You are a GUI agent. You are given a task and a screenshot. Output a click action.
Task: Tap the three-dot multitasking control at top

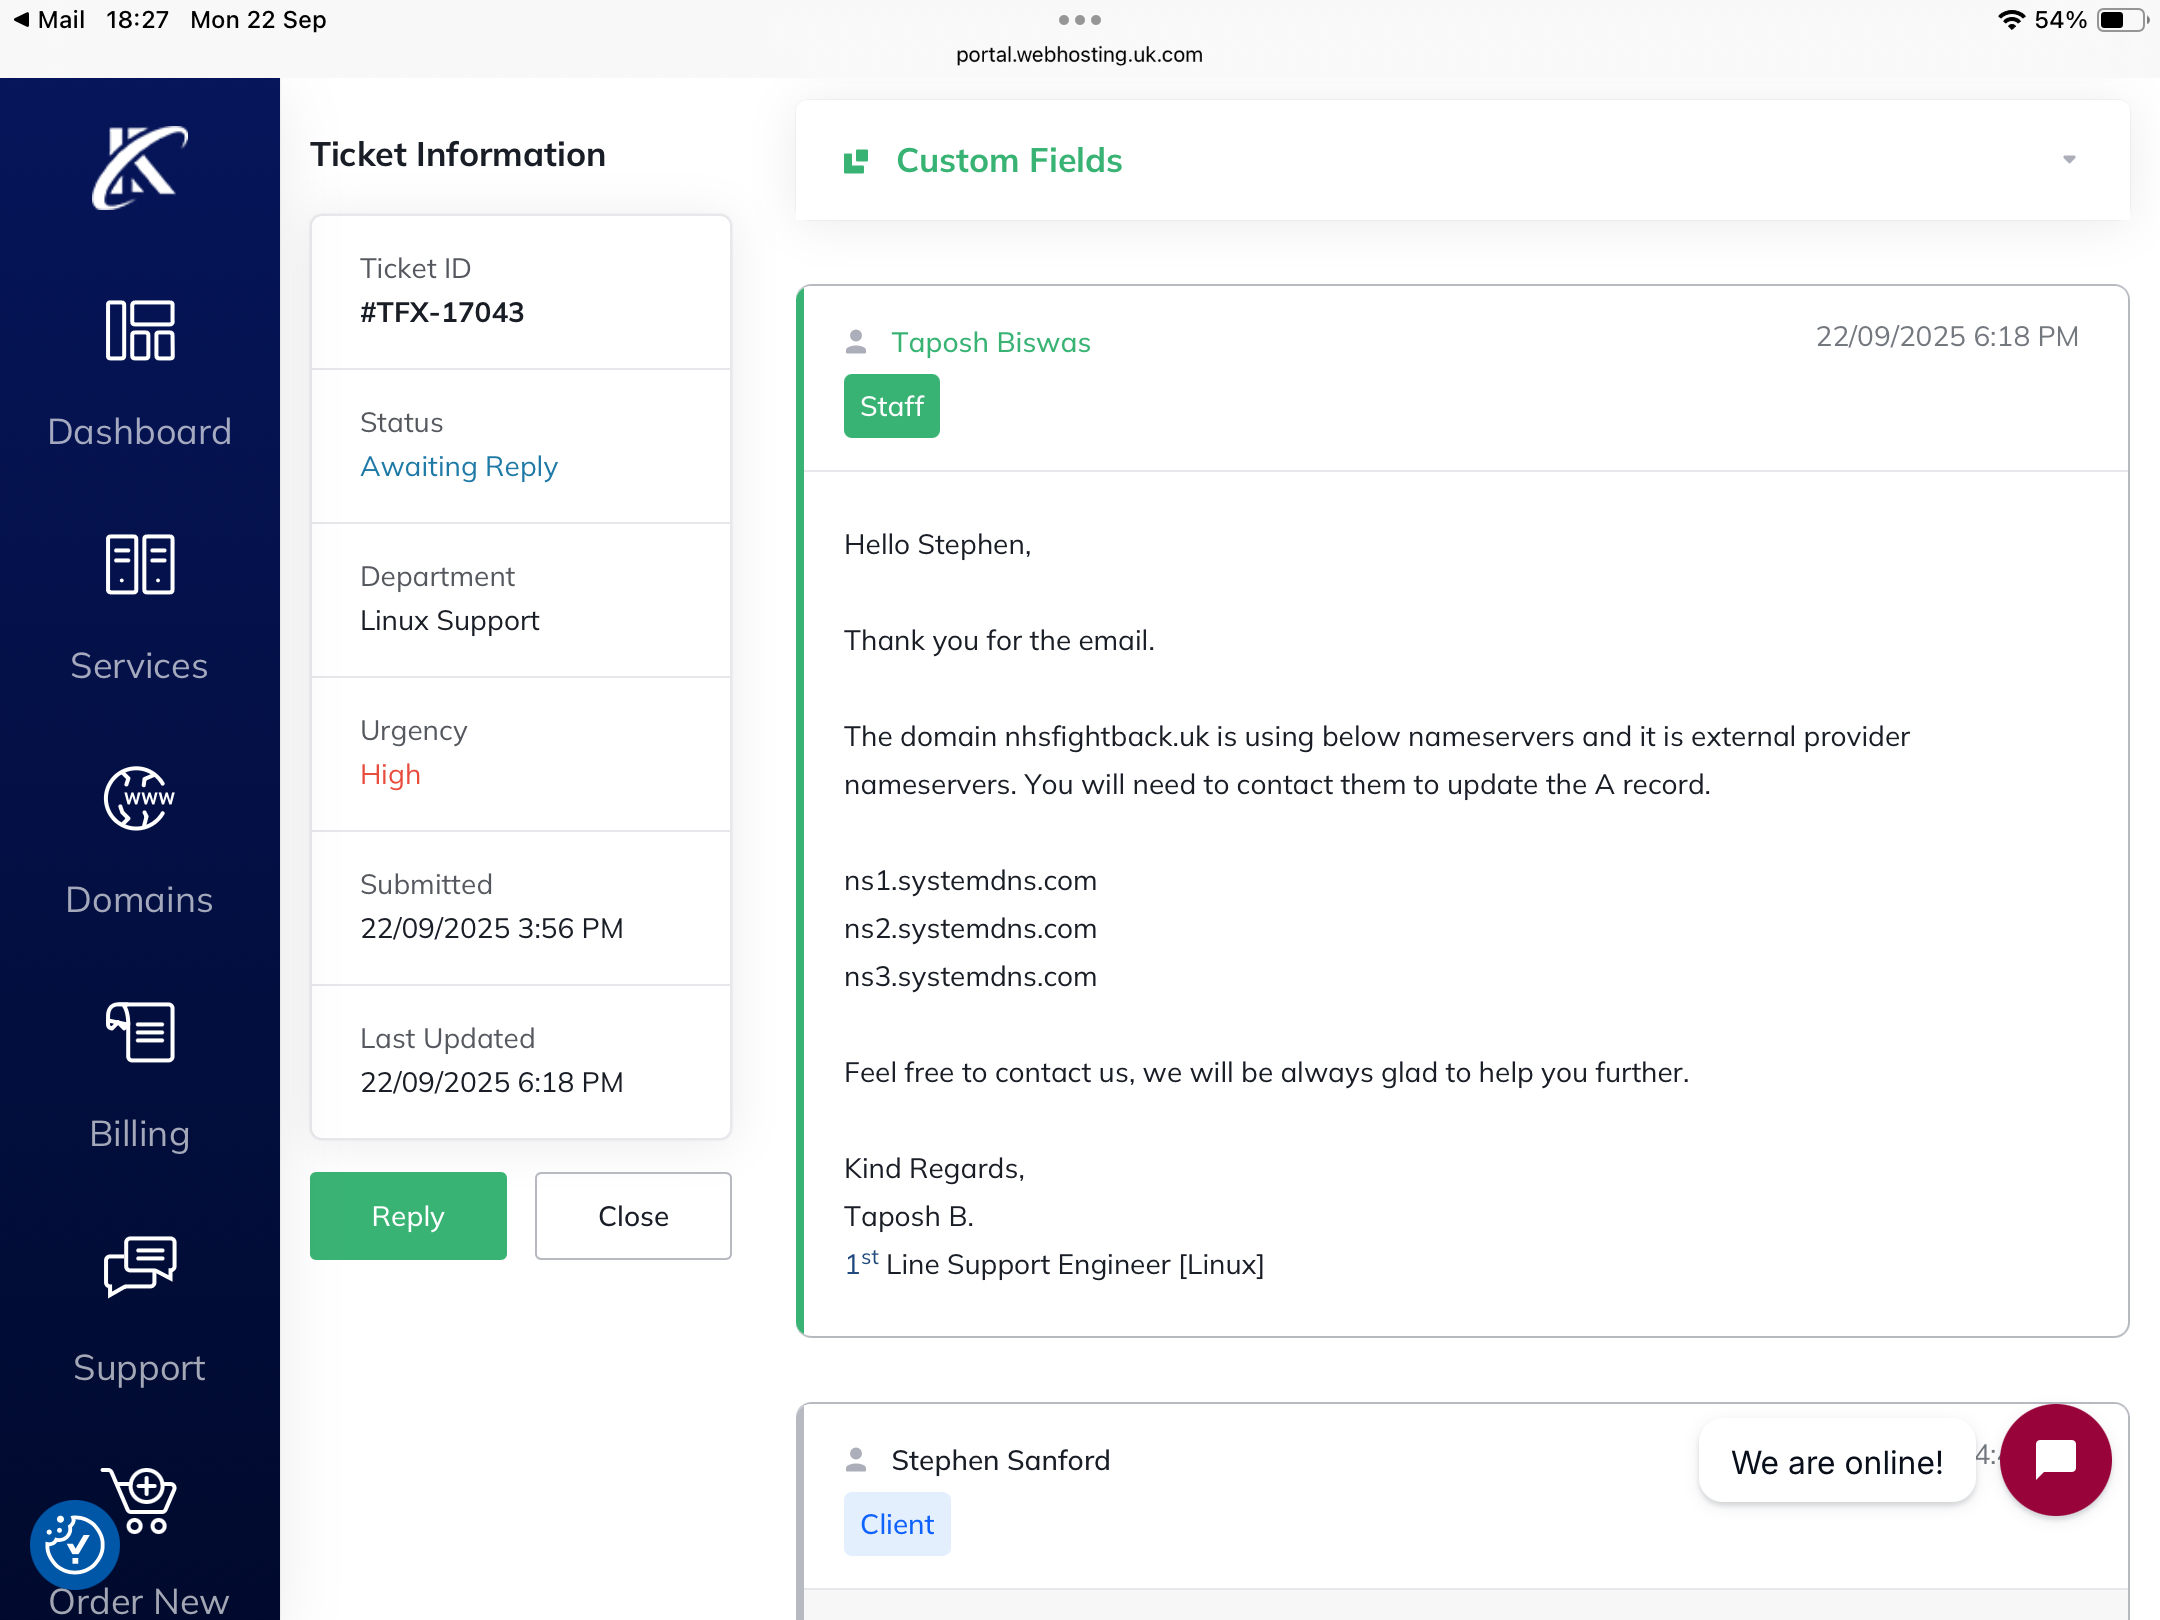[1079, 20]
